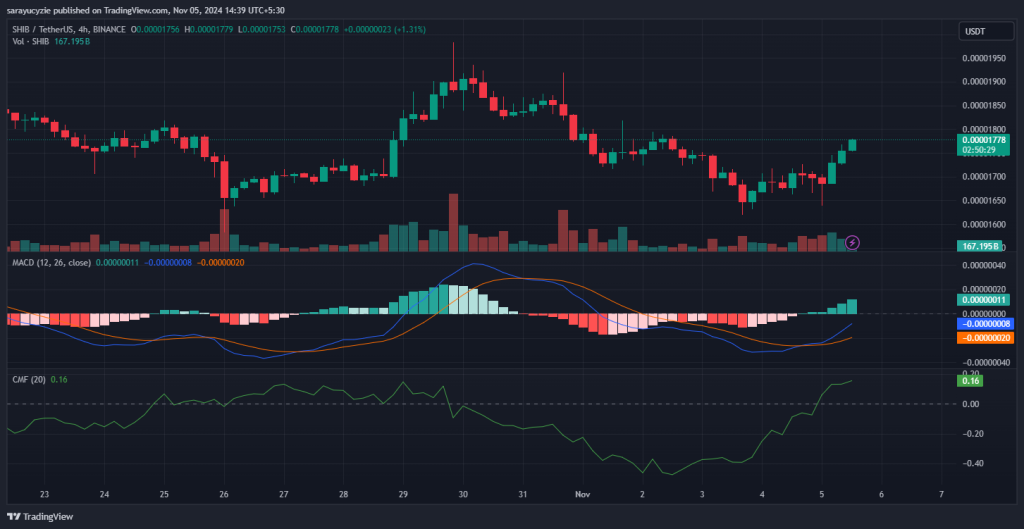This screenshot has height=529, width=1024.
Task: Click the TradingView.com link in the header
Action: (x=122, y=10)
